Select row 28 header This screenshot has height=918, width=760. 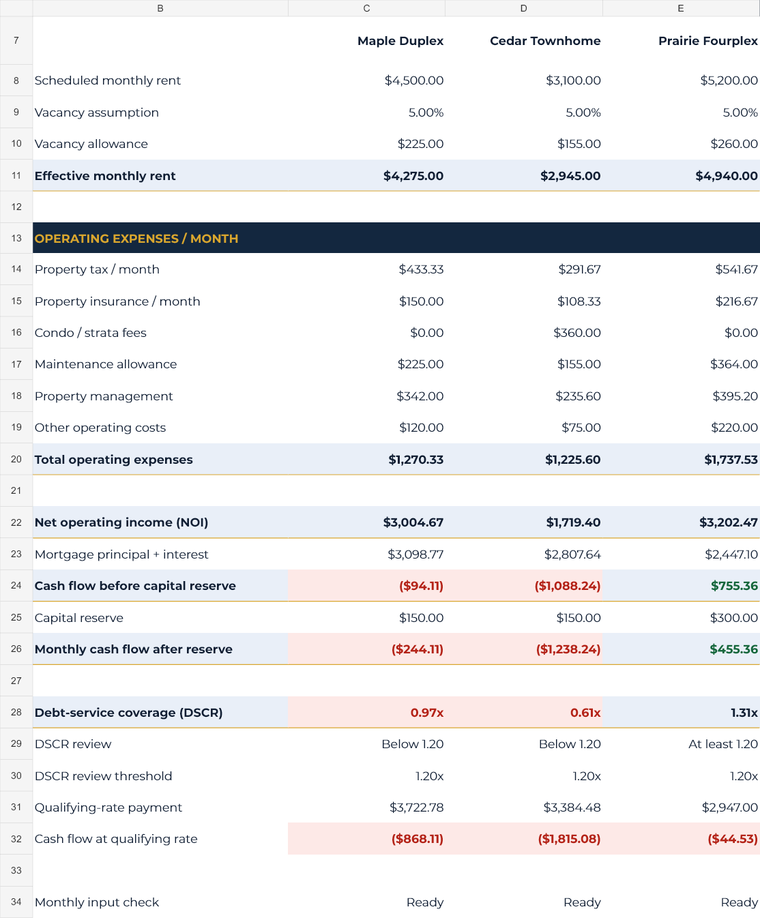pos(16,713)
